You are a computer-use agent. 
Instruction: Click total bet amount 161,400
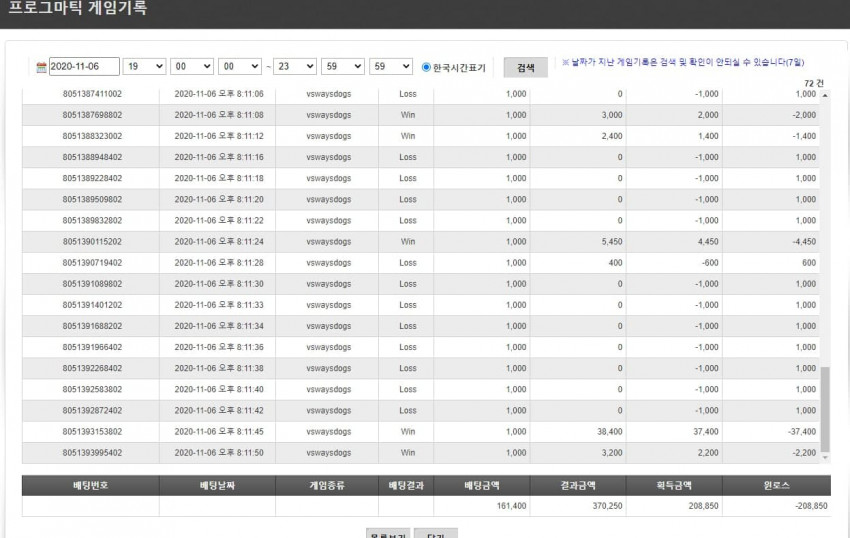511,506
